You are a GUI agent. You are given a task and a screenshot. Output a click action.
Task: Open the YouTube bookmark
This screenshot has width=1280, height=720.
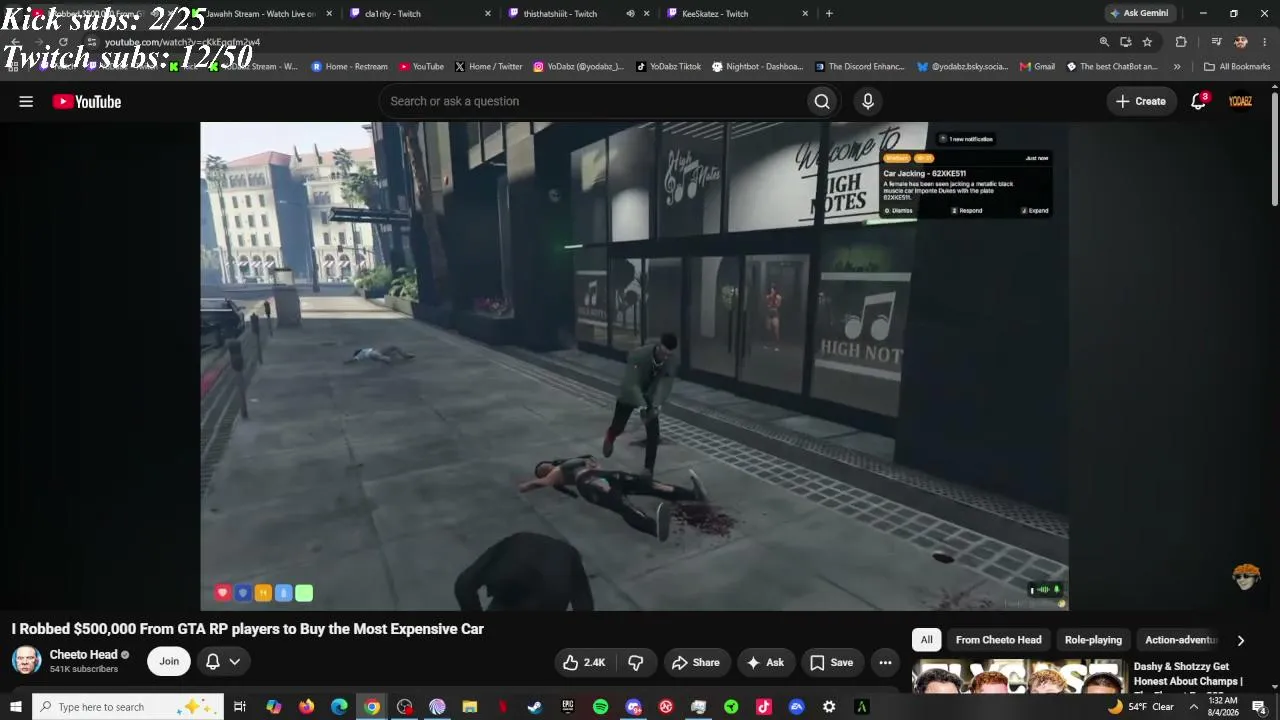click(x=421, y=67)
